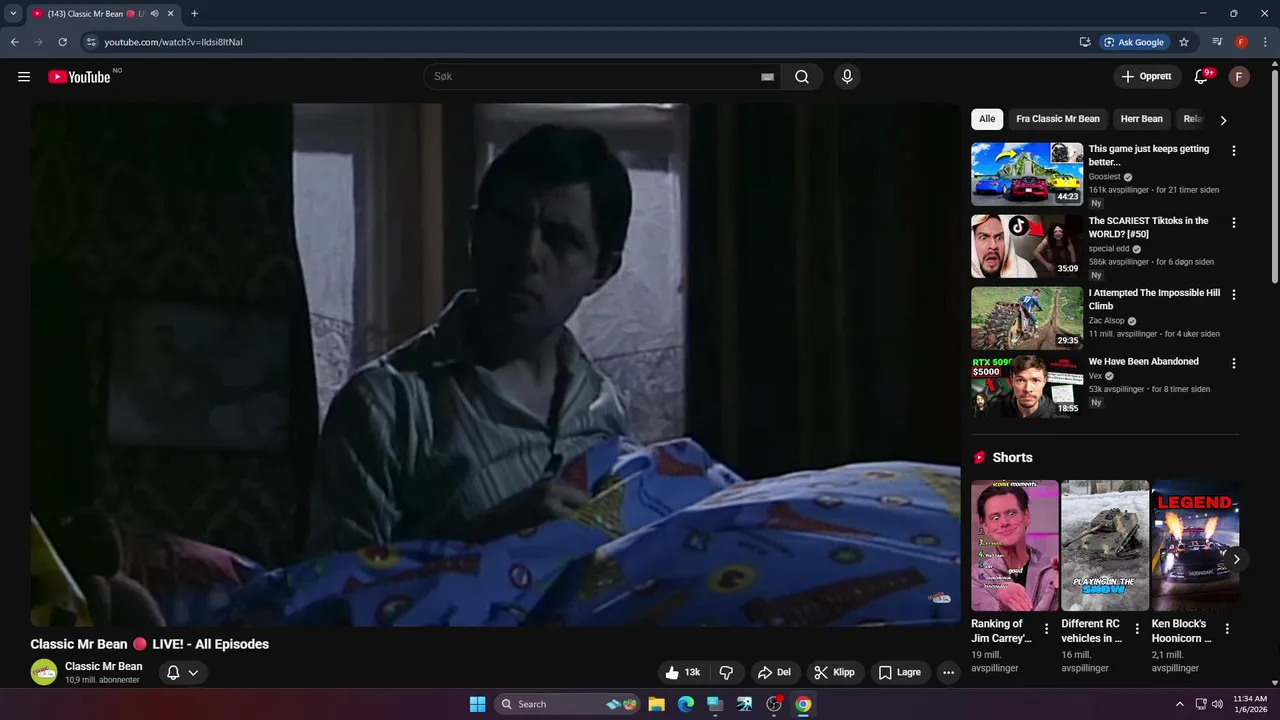Open We Have Been Abandoned thumbnail
The height and width of the screenshot is (720, 1280).
[1027, 387]
